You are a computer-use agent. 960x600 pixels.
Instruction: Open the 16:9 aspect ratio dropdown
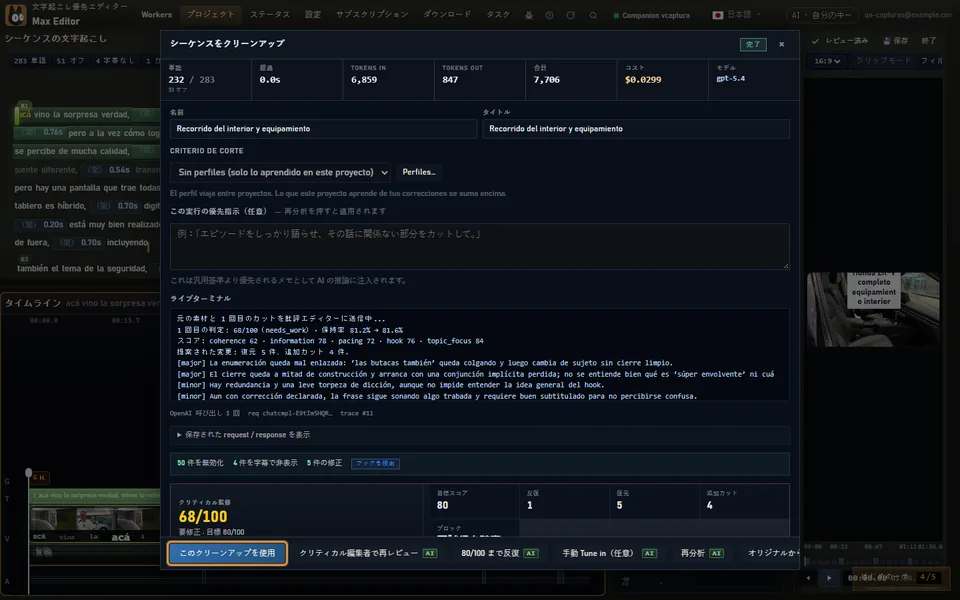(x=827, y=61)
